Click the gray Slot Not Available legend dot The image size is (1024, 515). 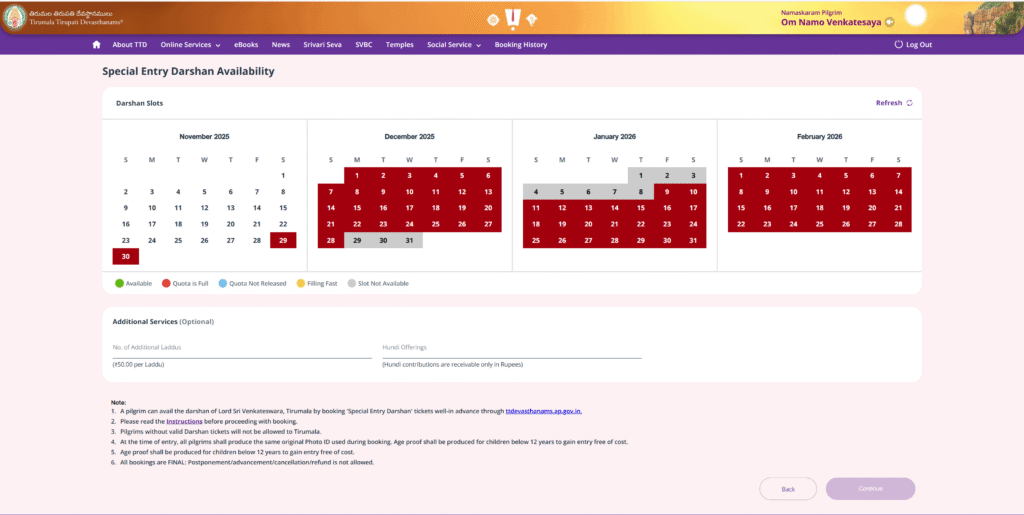click(x=351, y=283)
